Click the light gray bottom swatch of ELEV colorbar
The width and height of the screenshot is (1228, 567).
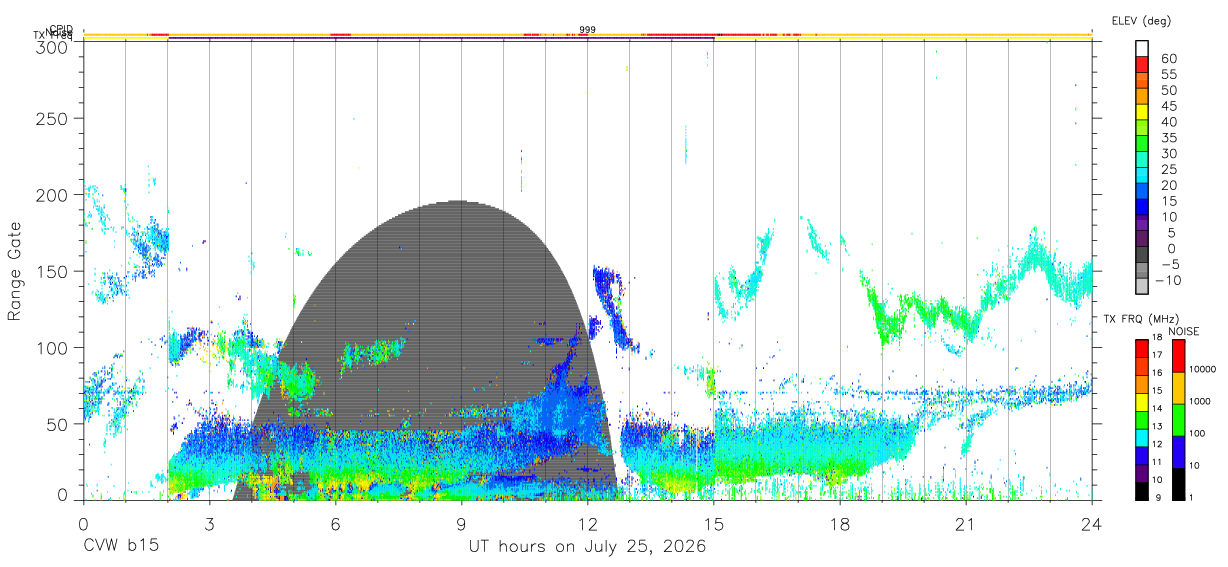coord(1142,285)
